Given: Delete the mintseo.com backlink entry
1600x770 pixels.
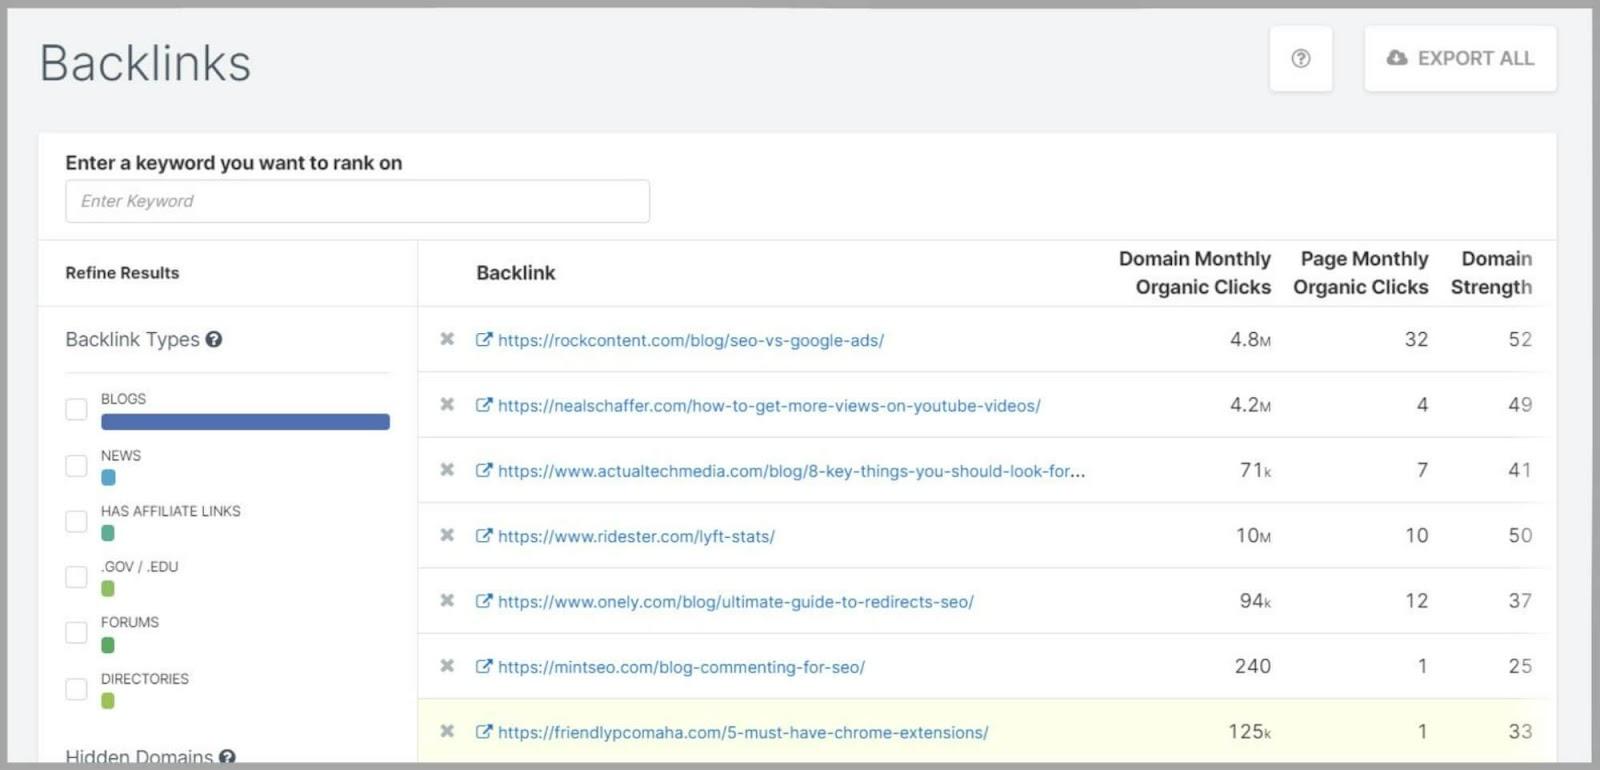Looking at the screenshot, I should [x=447, y=666].
